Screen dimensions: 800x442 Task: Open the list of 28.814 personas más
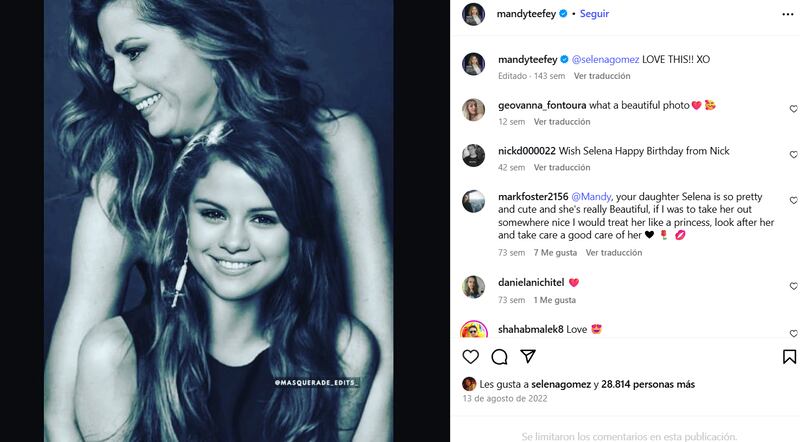coord(648,384)
